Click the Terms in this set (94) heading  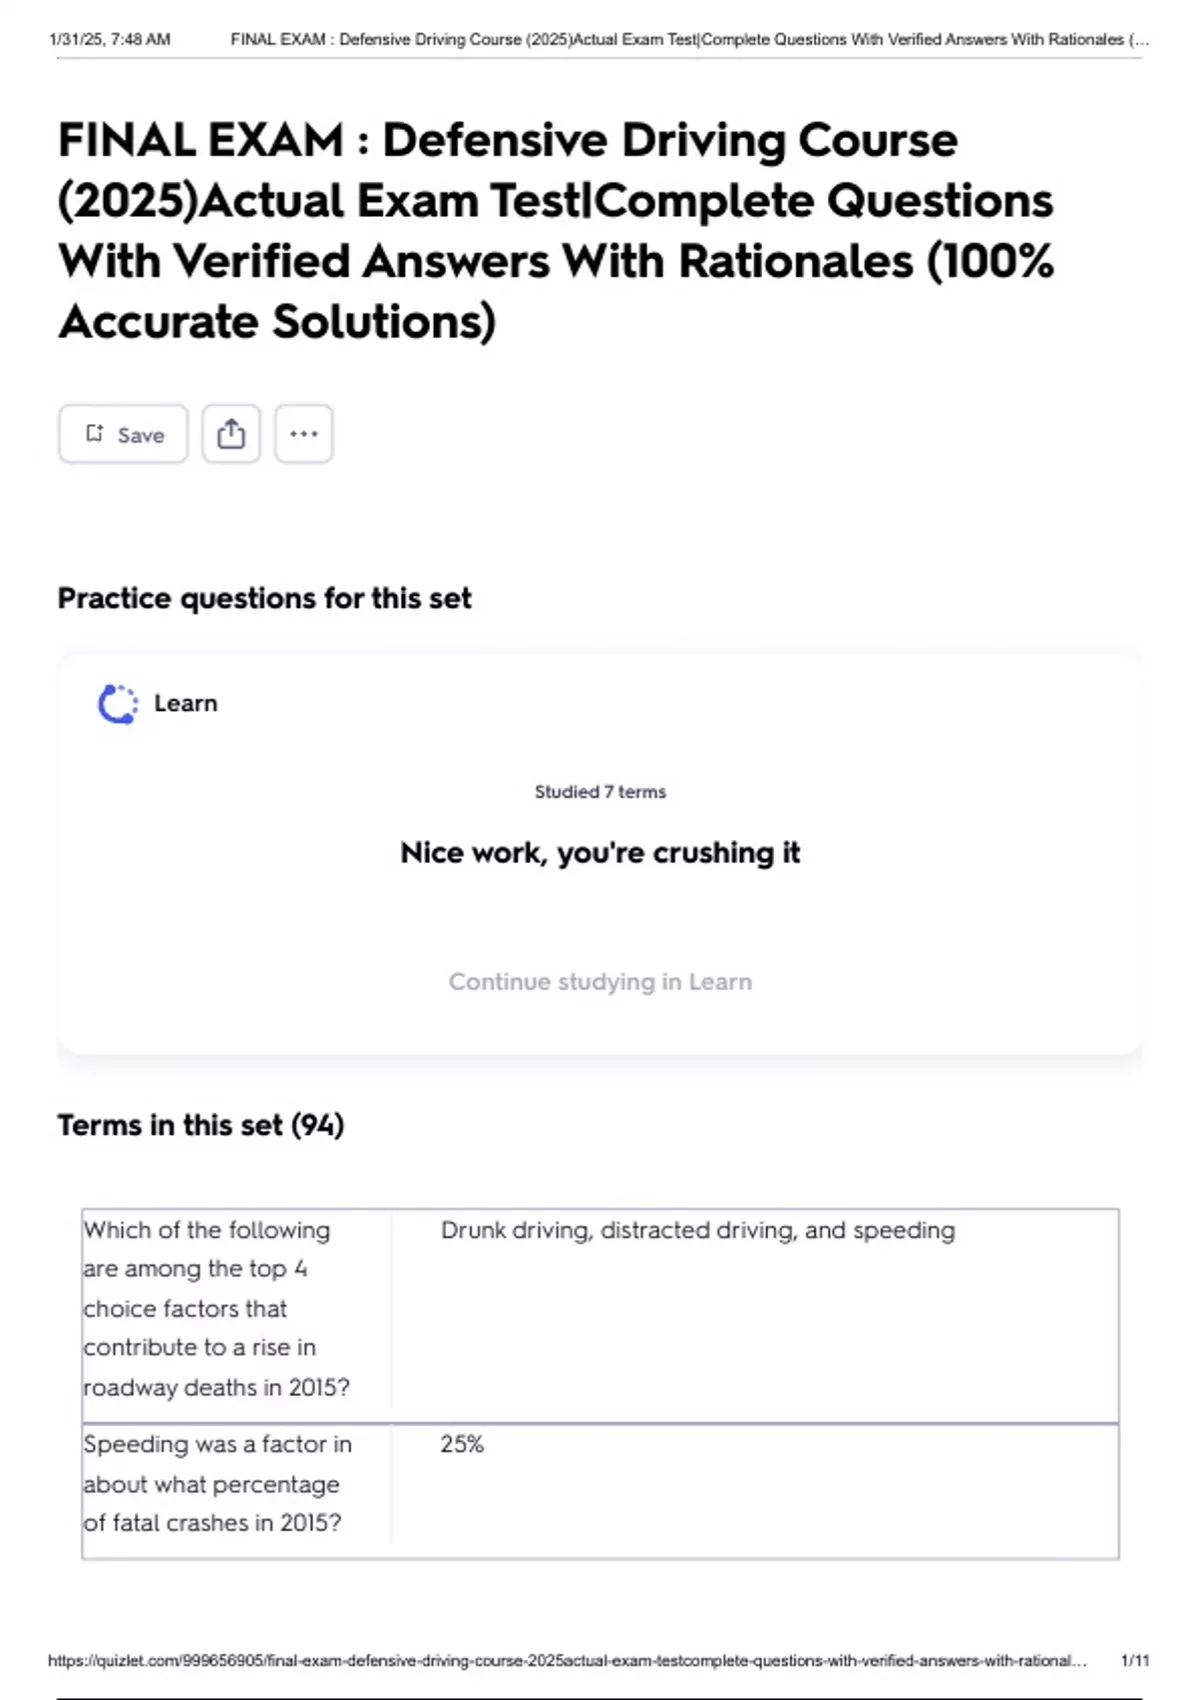(x=200, y=1125)
